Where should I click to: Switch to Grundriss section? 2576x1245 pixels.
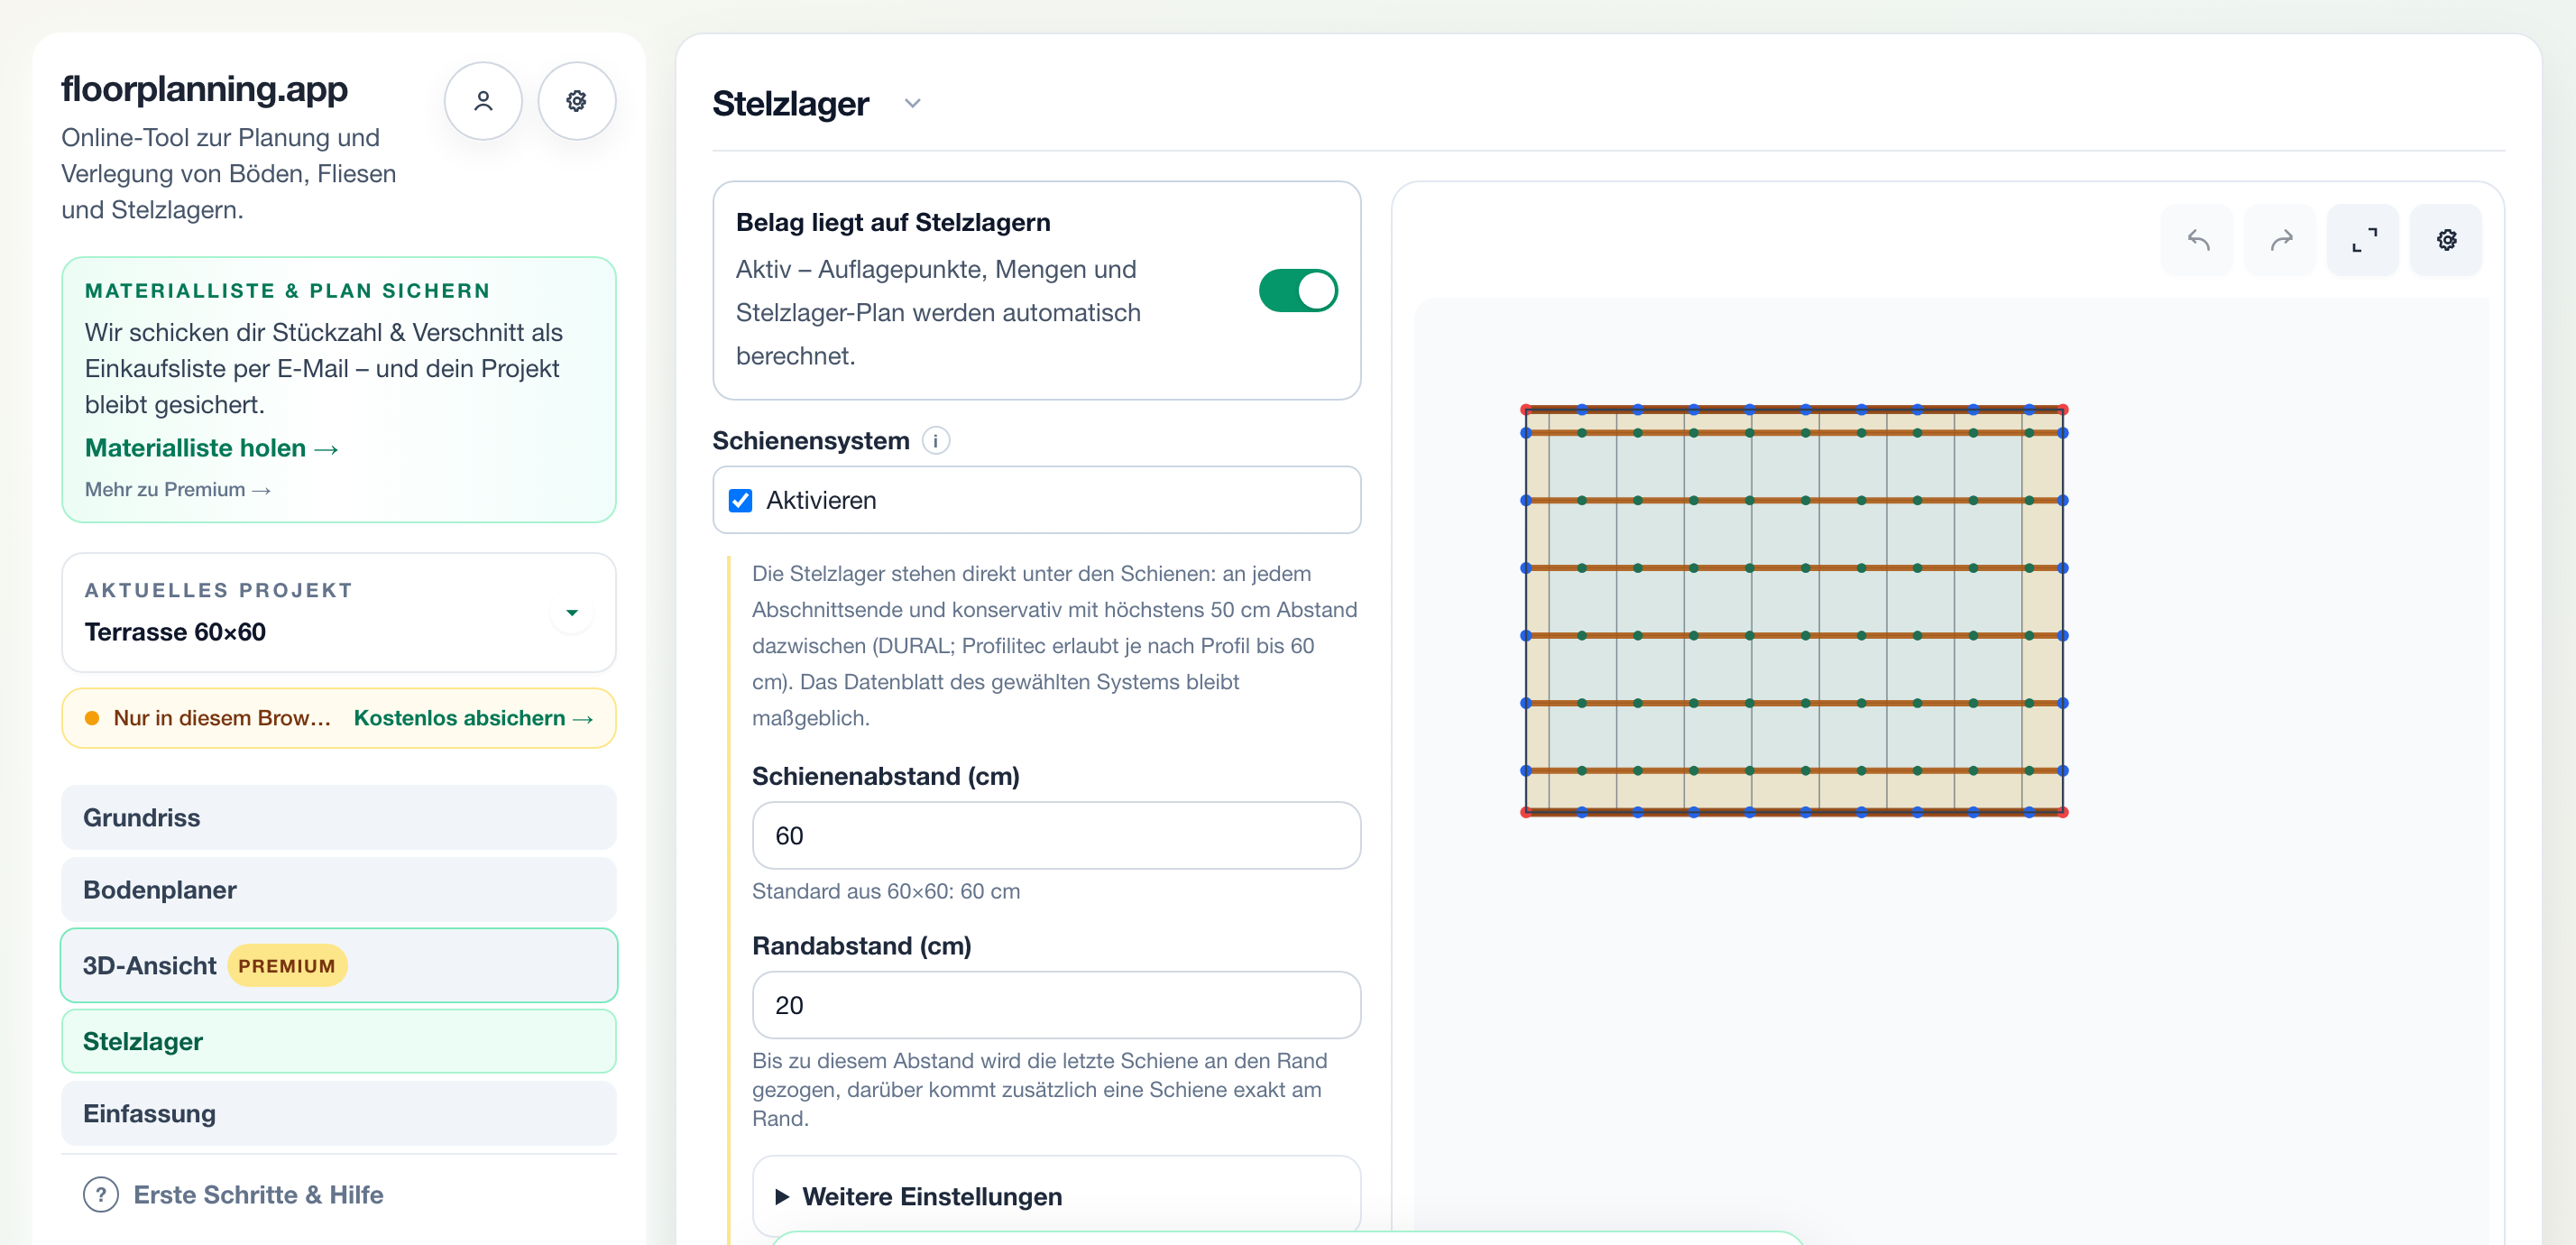(339, 818)
